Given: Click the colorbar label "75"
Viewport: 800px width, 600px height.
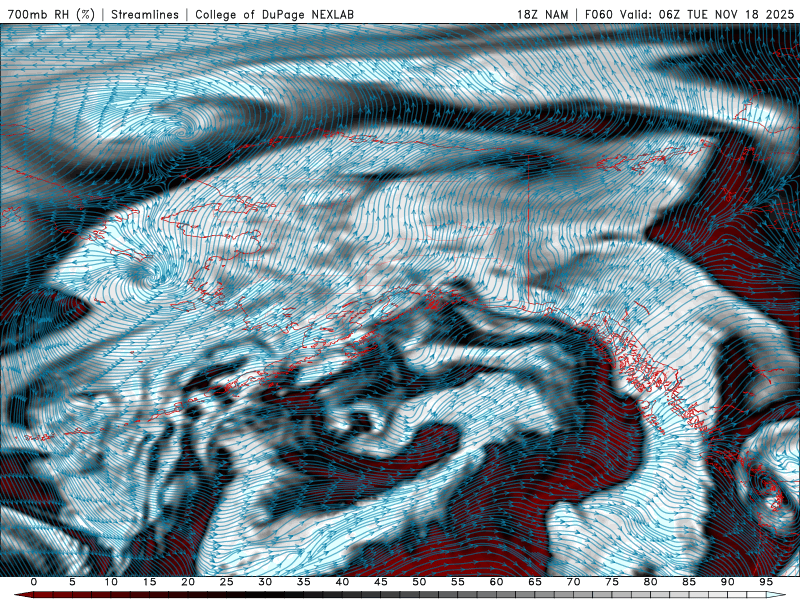Looking at the screenshot, I should click(x=612, y=582).
